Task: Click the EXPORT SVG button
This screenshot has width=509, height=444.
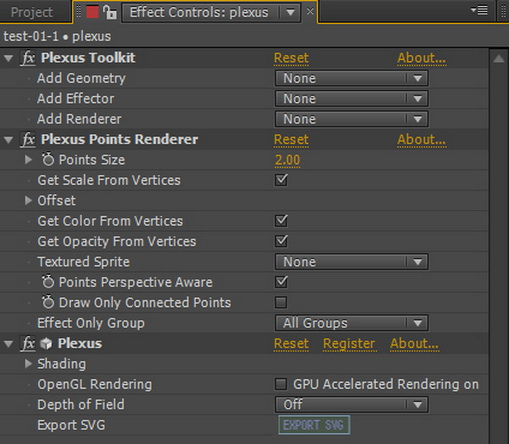Action: coord(314,425)
